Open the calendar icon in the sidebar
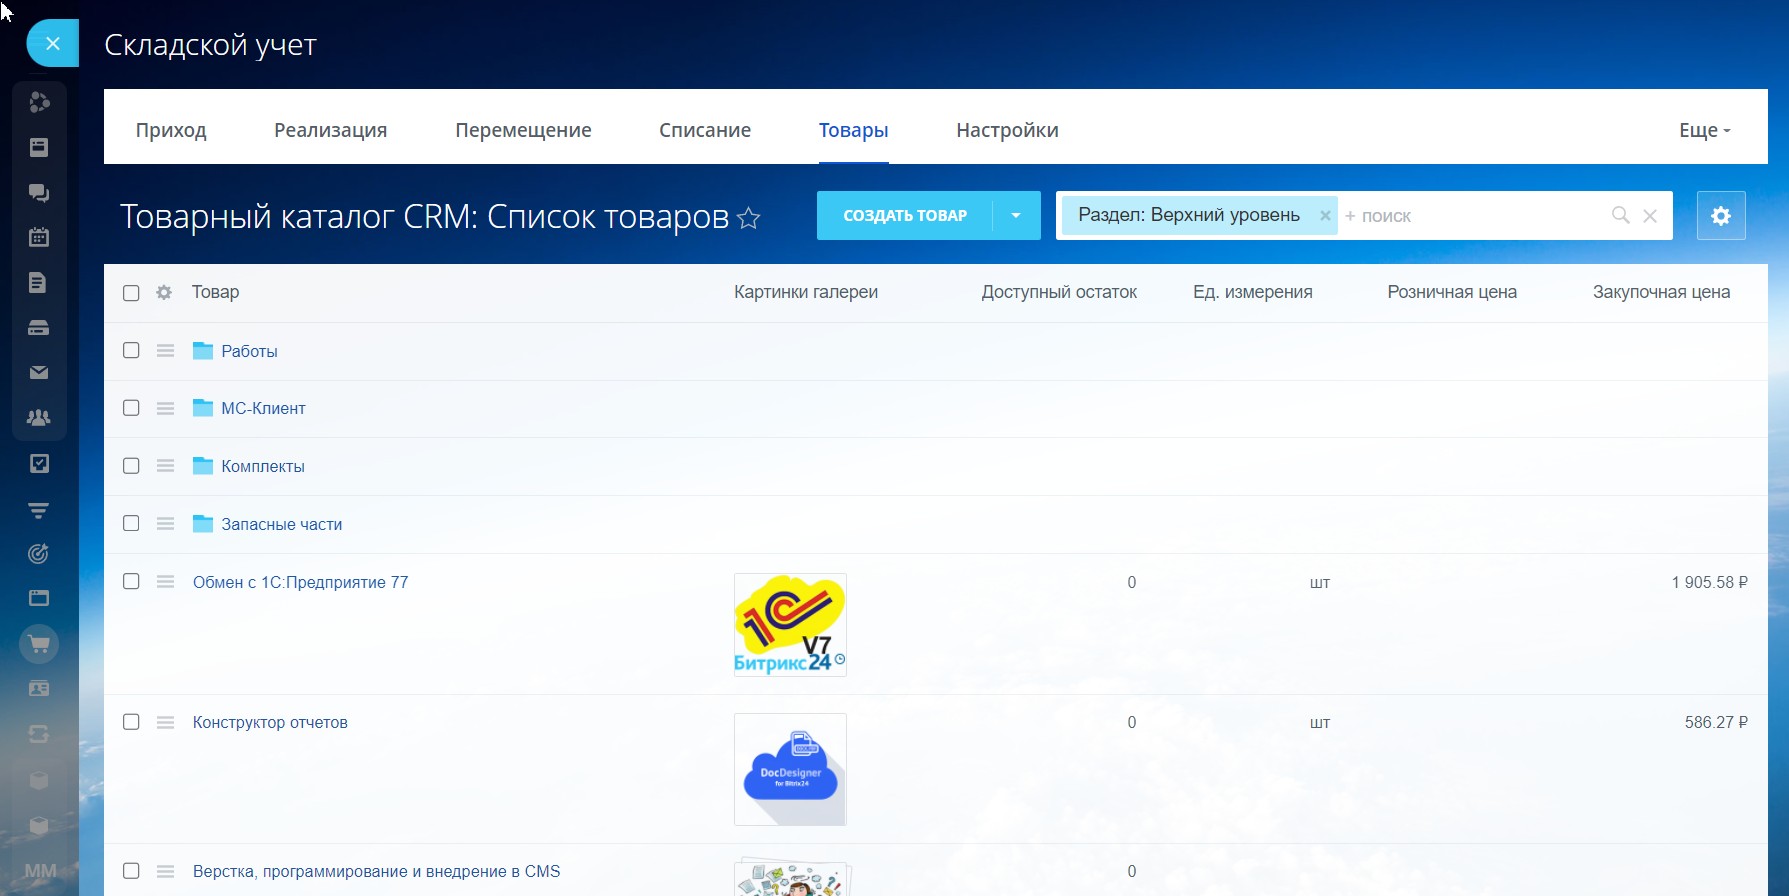The image size is (1789, 896). 39,237
